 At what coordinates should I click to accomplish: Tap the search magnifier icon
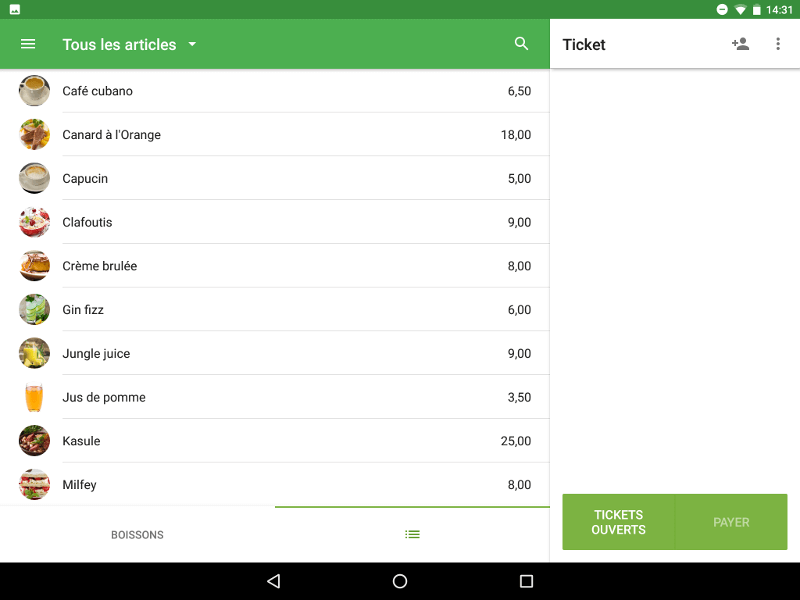point(521,44)
